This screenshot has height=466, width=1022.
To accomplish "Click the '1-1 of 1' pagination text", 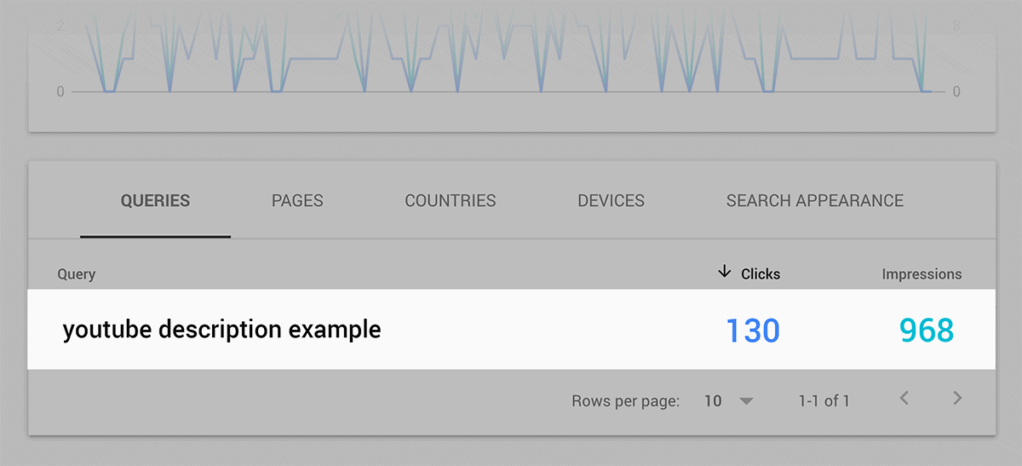I will click(x=824, y=401).
